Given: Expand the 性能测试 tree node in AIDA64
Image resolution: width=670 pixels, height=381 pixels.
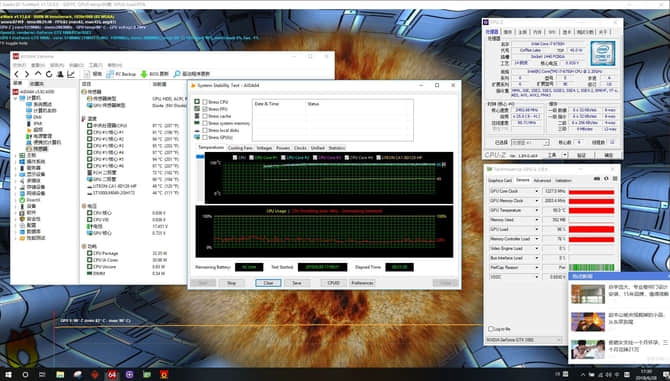Looking at the screenshot, I should coord(16,238).
